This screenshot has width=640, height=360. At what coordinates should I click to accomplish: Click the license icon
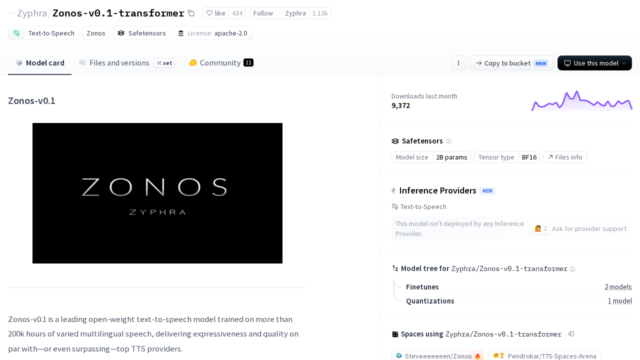[181, 33]
